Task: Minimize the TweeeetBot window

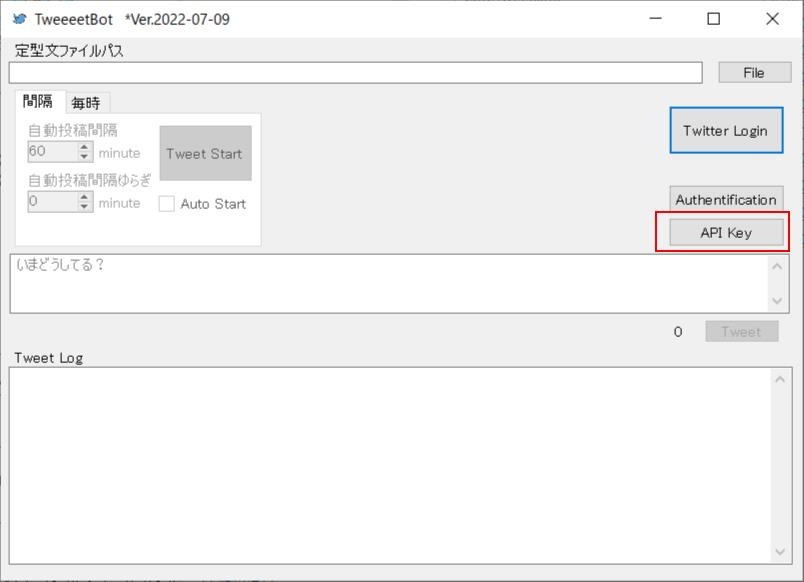Action: (x=655, y=19)
